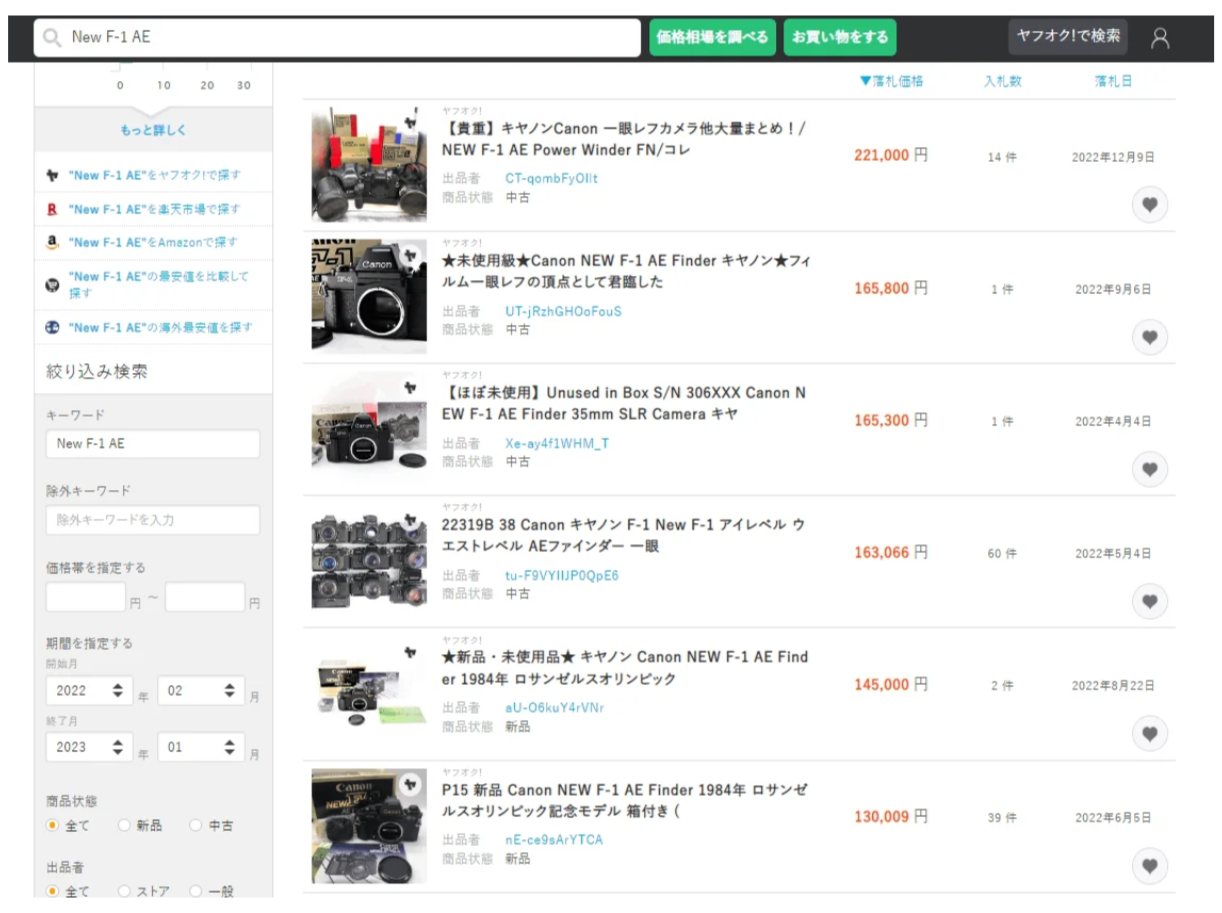Screen dimensions: 1222x913
Task: Open seller UT-jRzhGHOoFouS profile link
Action: click(x=563, y=311)
